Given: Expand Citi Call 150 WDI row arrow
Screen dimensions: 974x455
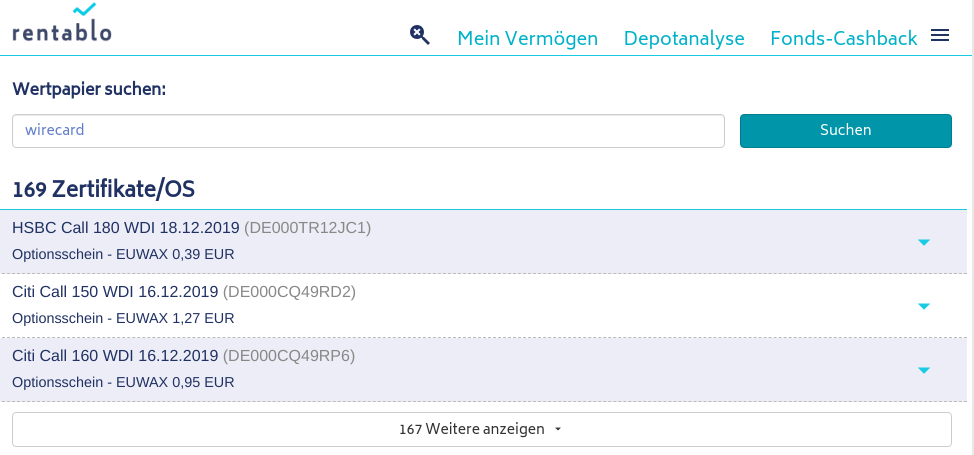Looking at the screenshot, I should (924, 306).
